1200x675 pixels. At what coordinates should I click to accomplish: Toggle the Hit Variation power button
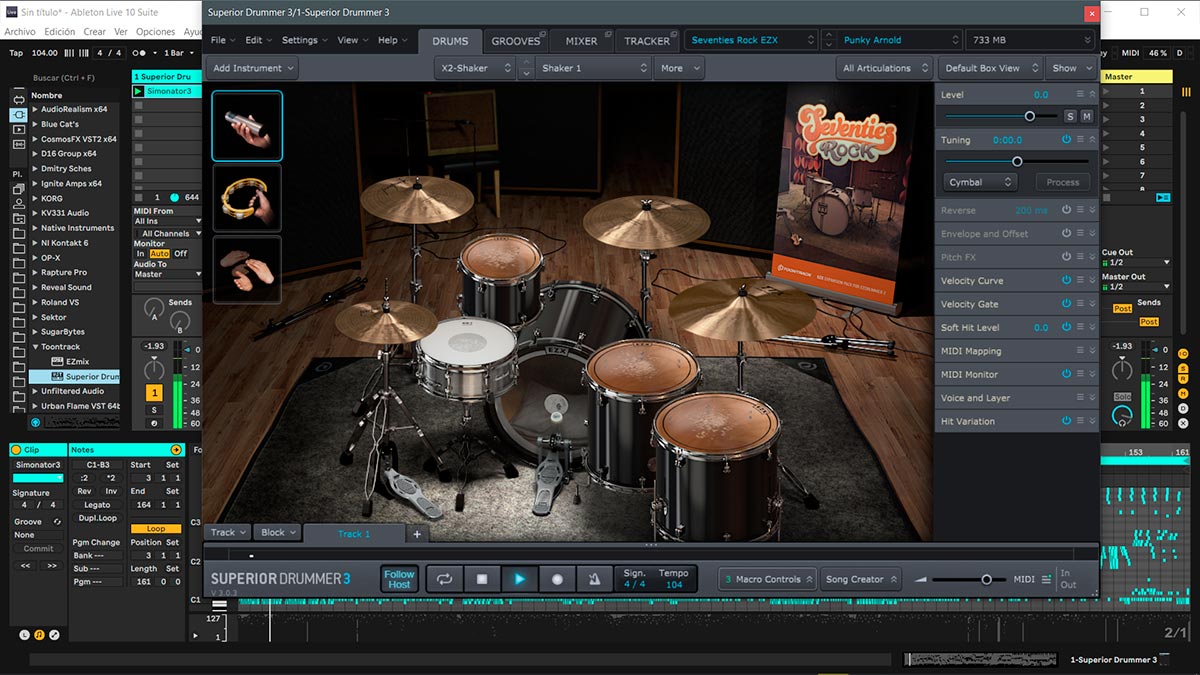(1066, 421)
